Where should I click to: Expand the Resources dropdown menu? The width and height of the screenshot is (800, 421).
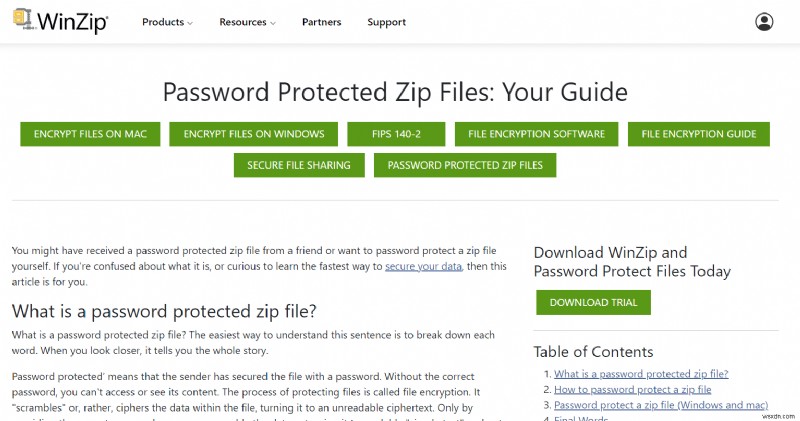point(248,22)
